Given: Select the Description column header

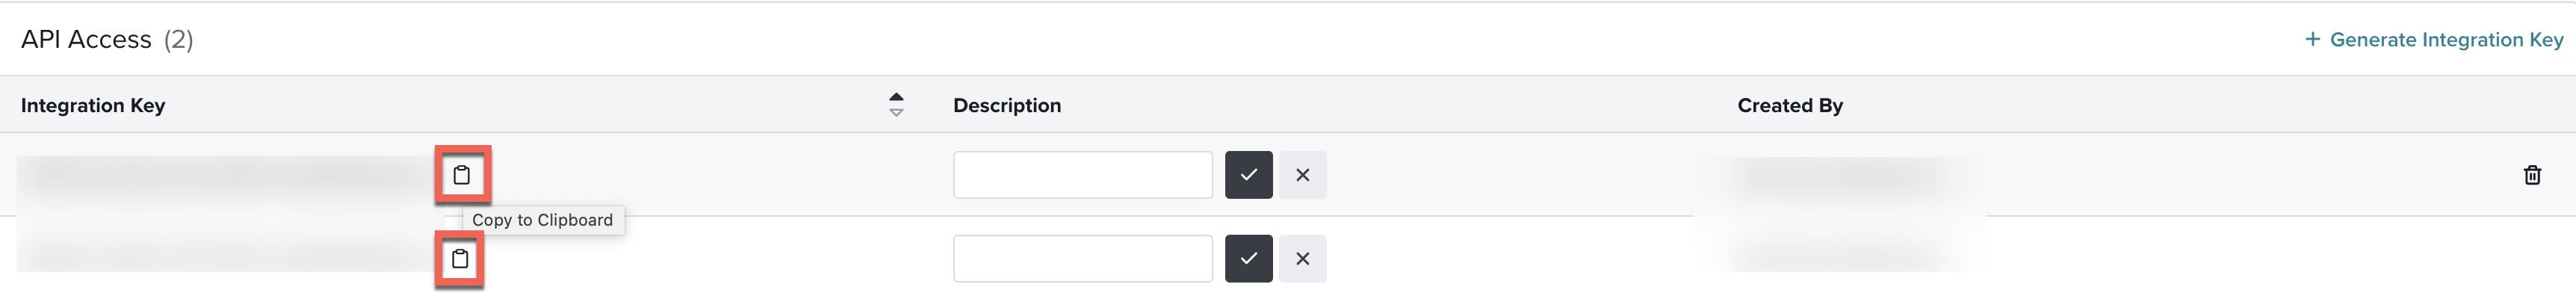Looking at the screenshot, I should pyautogui.click(x=1007, y=105).
